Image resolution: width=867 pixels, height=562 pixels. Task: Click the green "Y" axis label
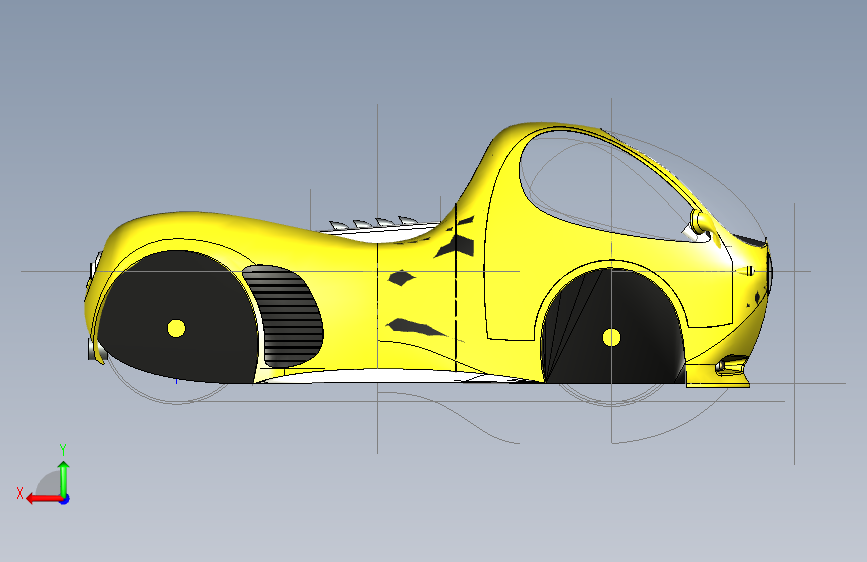63,449
